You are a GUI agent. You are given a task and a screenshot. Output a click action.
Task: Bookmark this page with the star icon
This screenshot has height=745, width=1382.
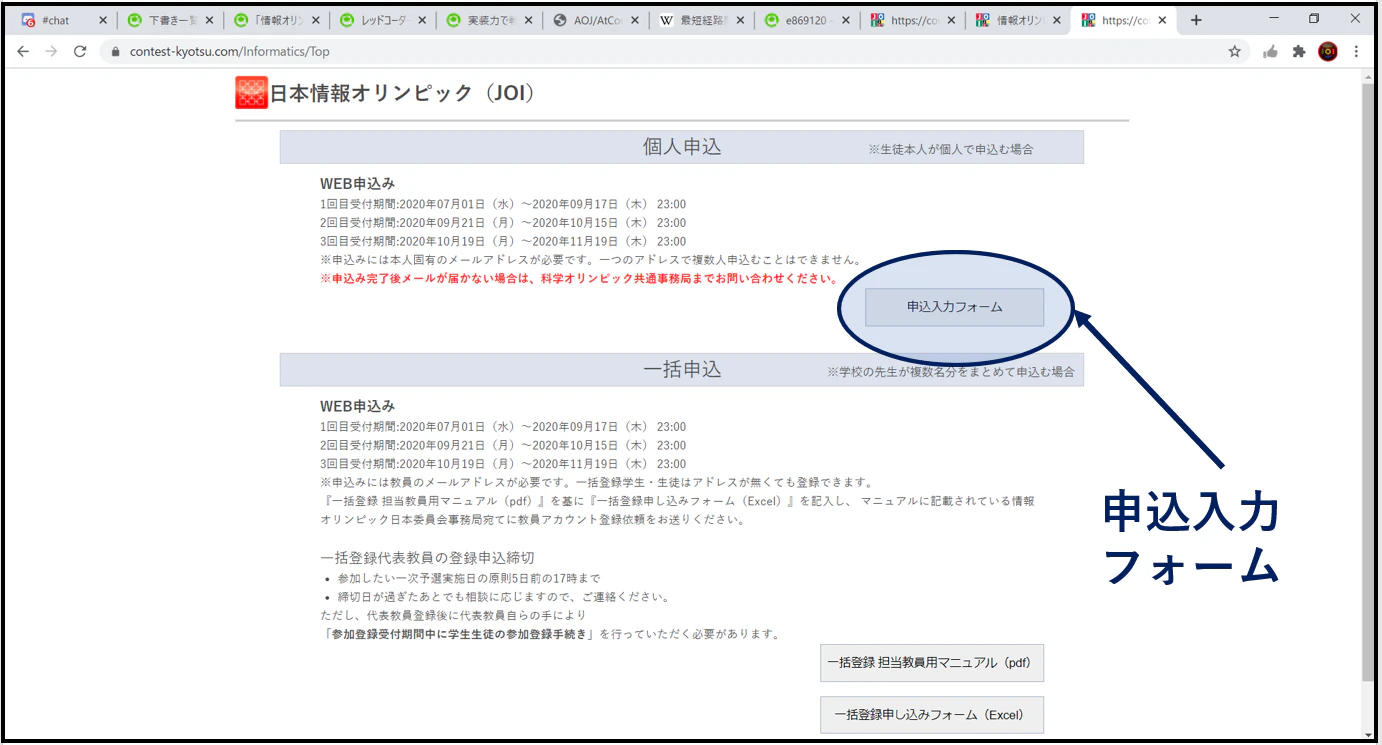pos(1235,52)
